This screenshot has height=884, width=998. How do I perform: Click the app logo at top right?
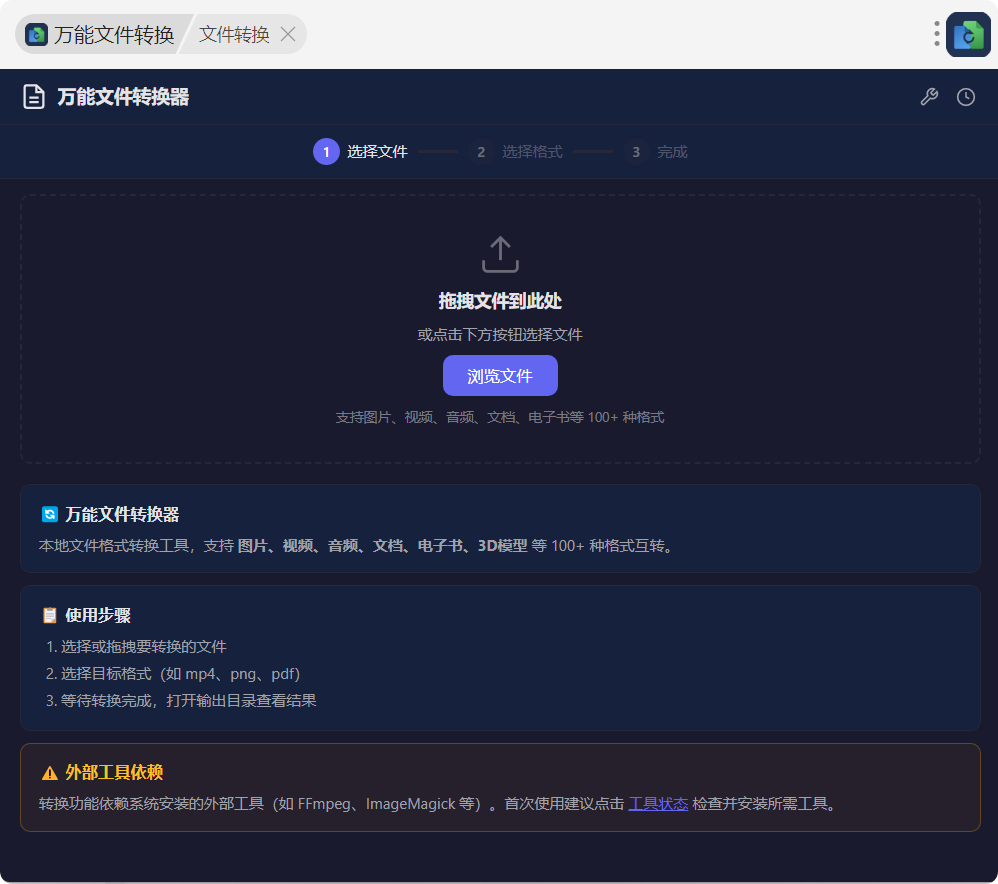point(968,34)
